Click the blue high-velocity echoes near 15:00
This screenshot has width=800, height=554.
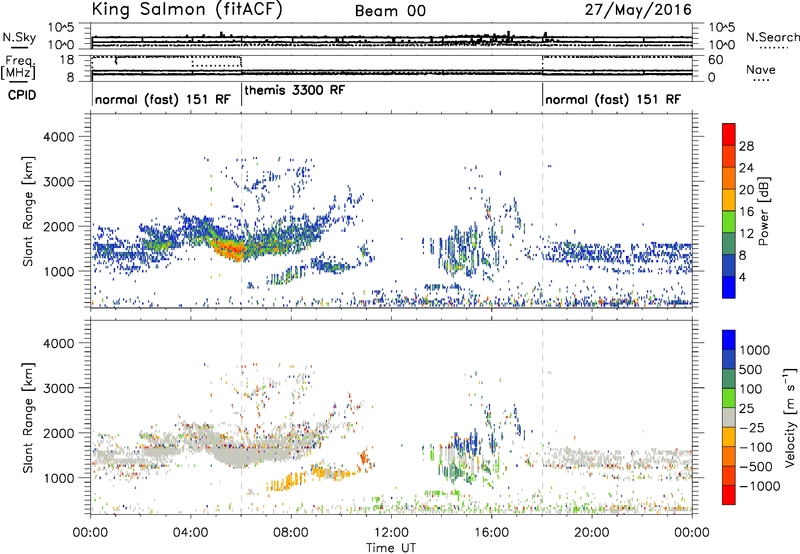pyautogui.click(x=465, y=442)
